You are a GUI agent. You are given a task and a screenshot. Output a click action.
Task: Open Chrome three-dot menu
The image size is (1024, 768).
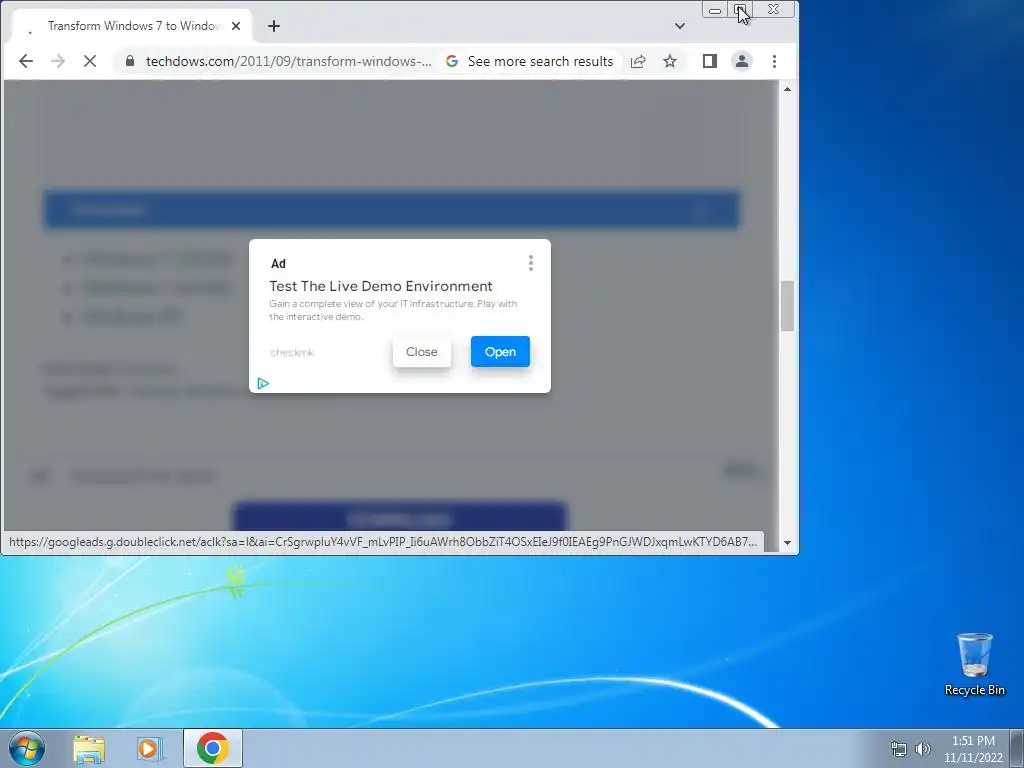pos(775,61)
